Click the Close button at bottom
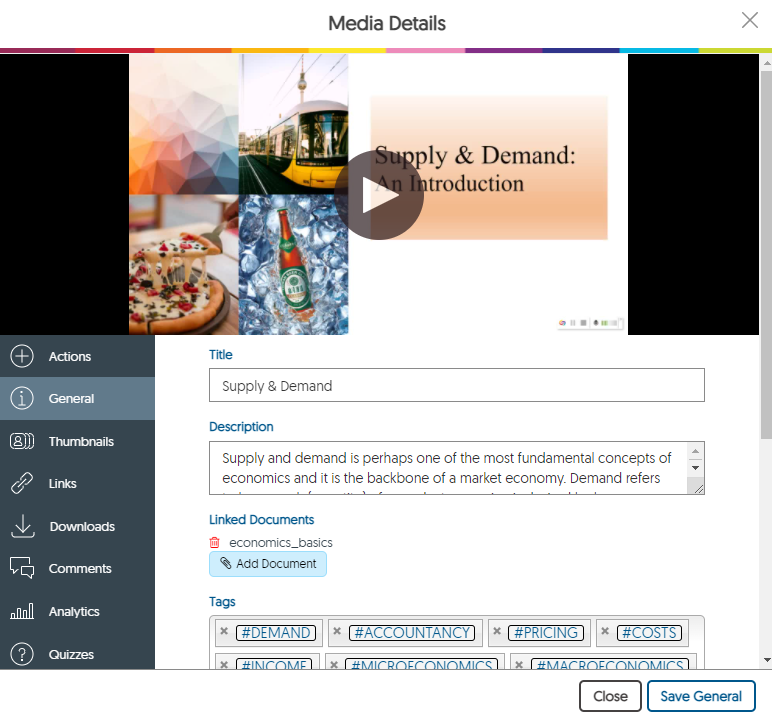772x719 pixels. click(x=610, y=696)
